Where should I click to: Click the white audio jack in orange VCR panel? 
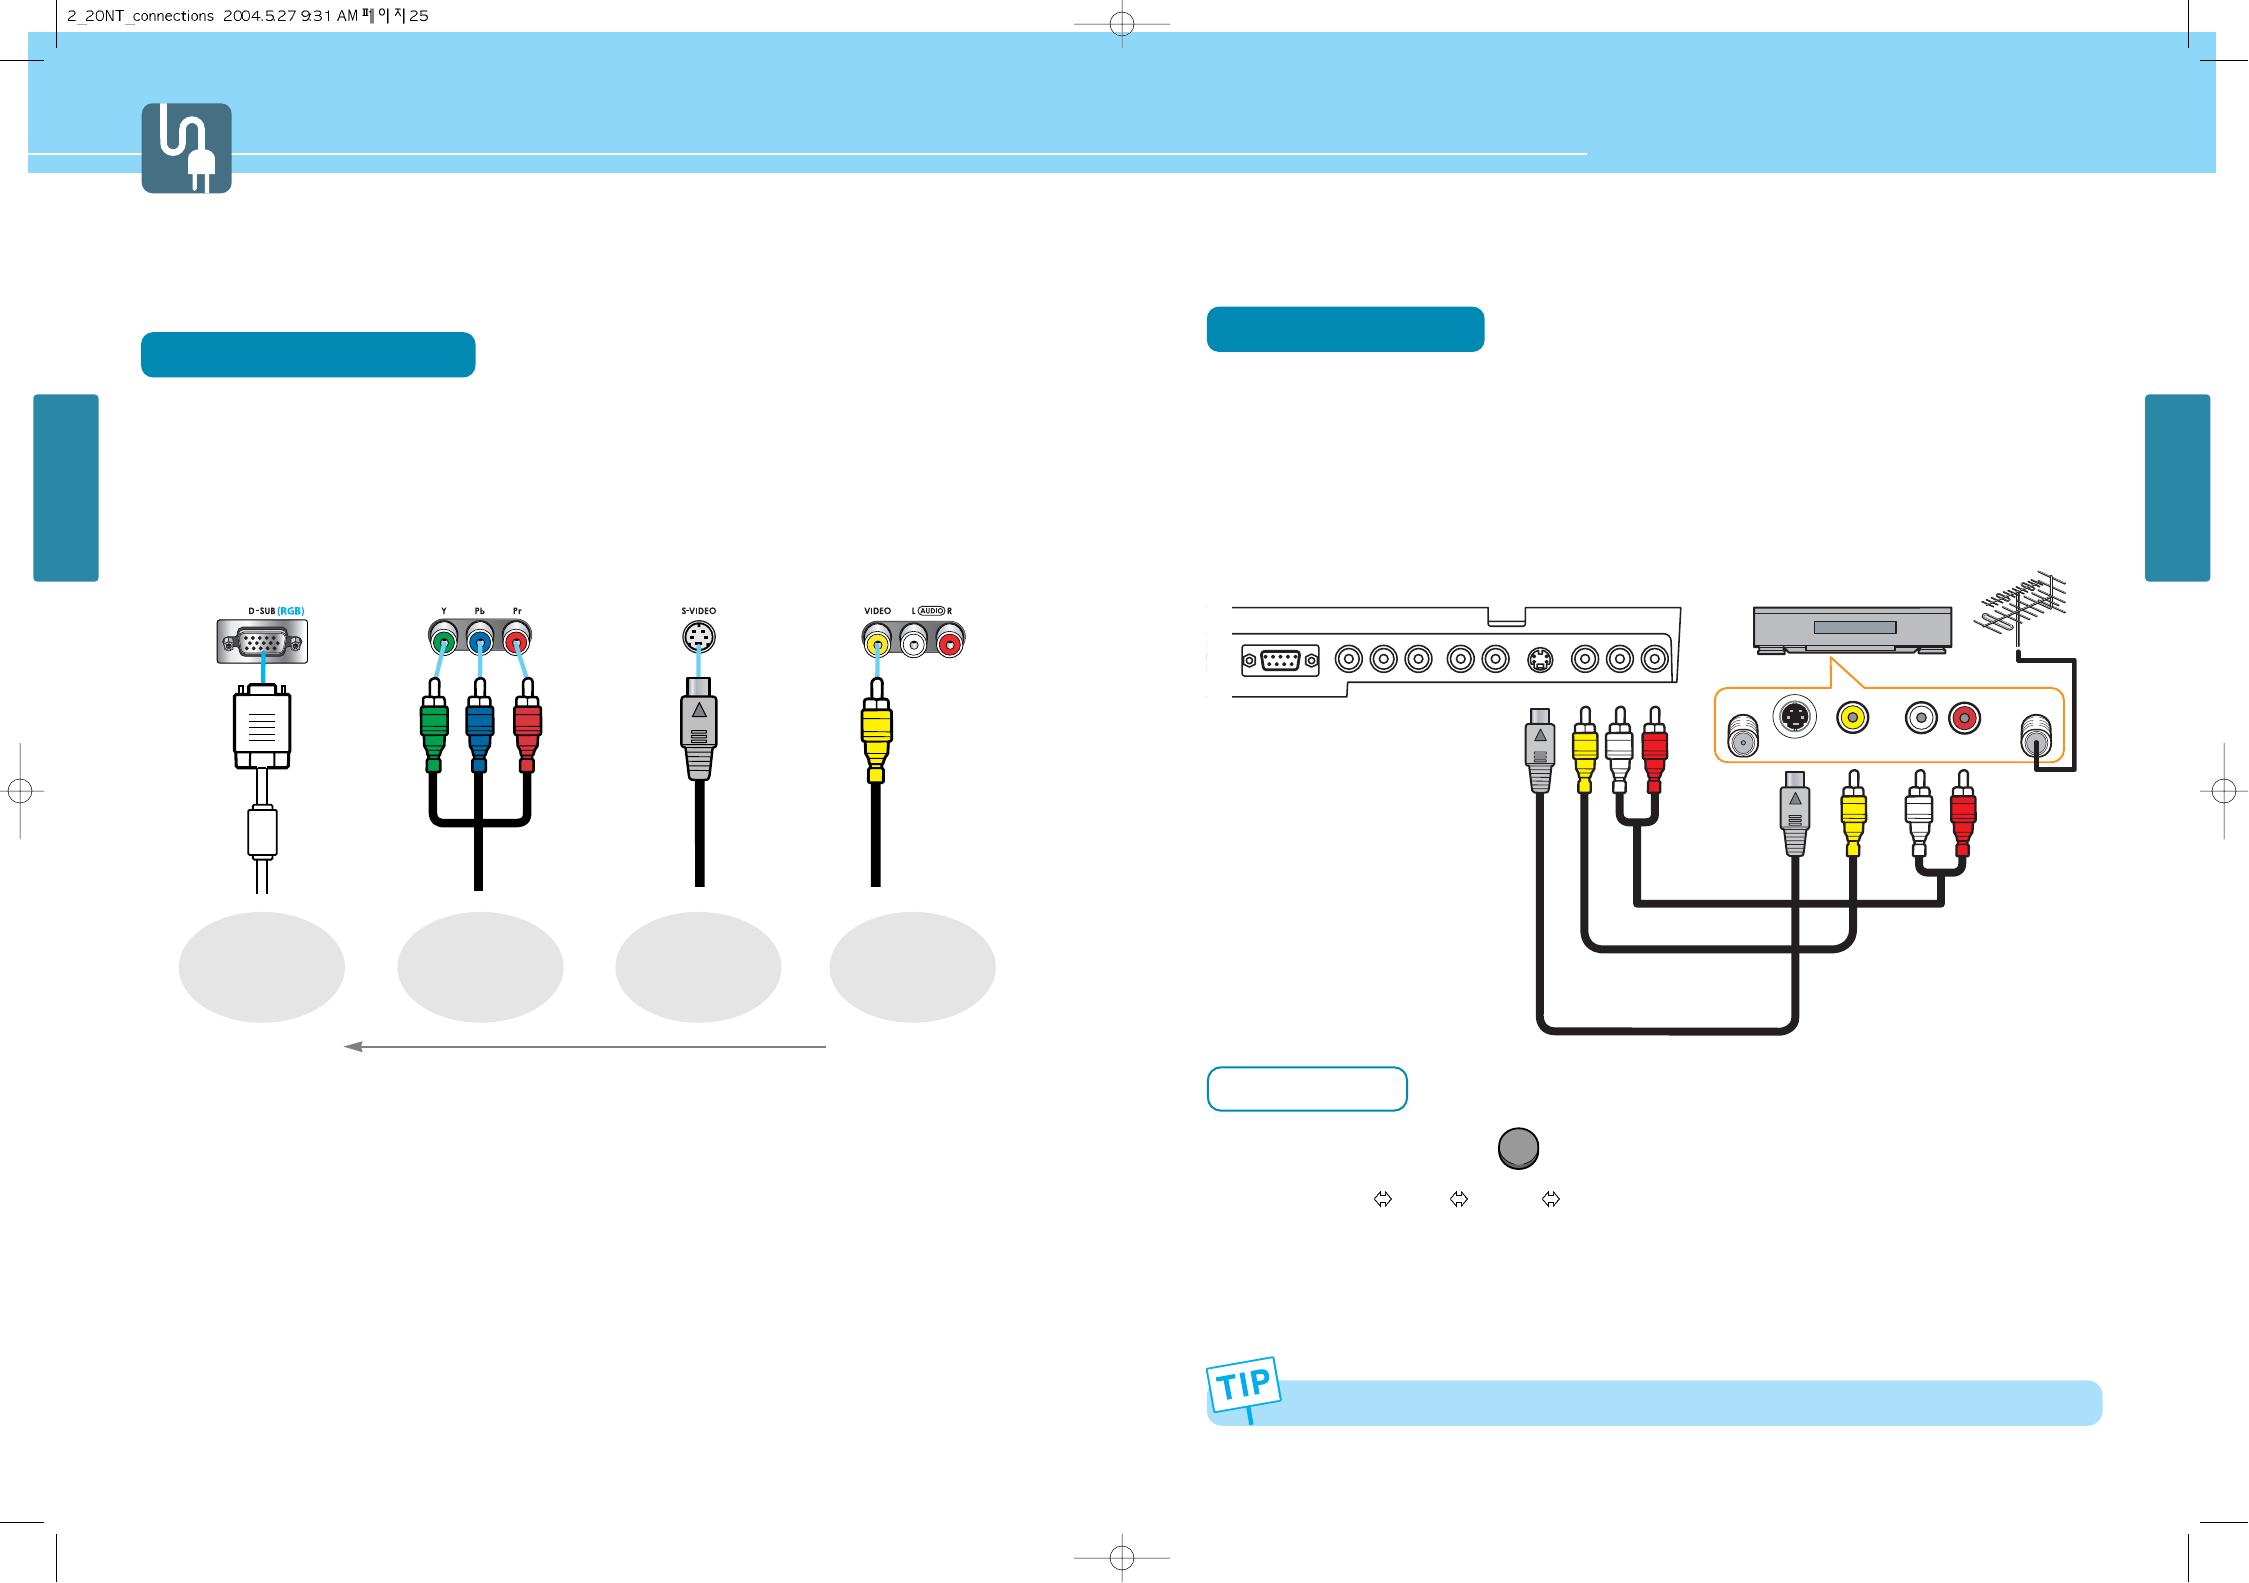coord(1921,717)
